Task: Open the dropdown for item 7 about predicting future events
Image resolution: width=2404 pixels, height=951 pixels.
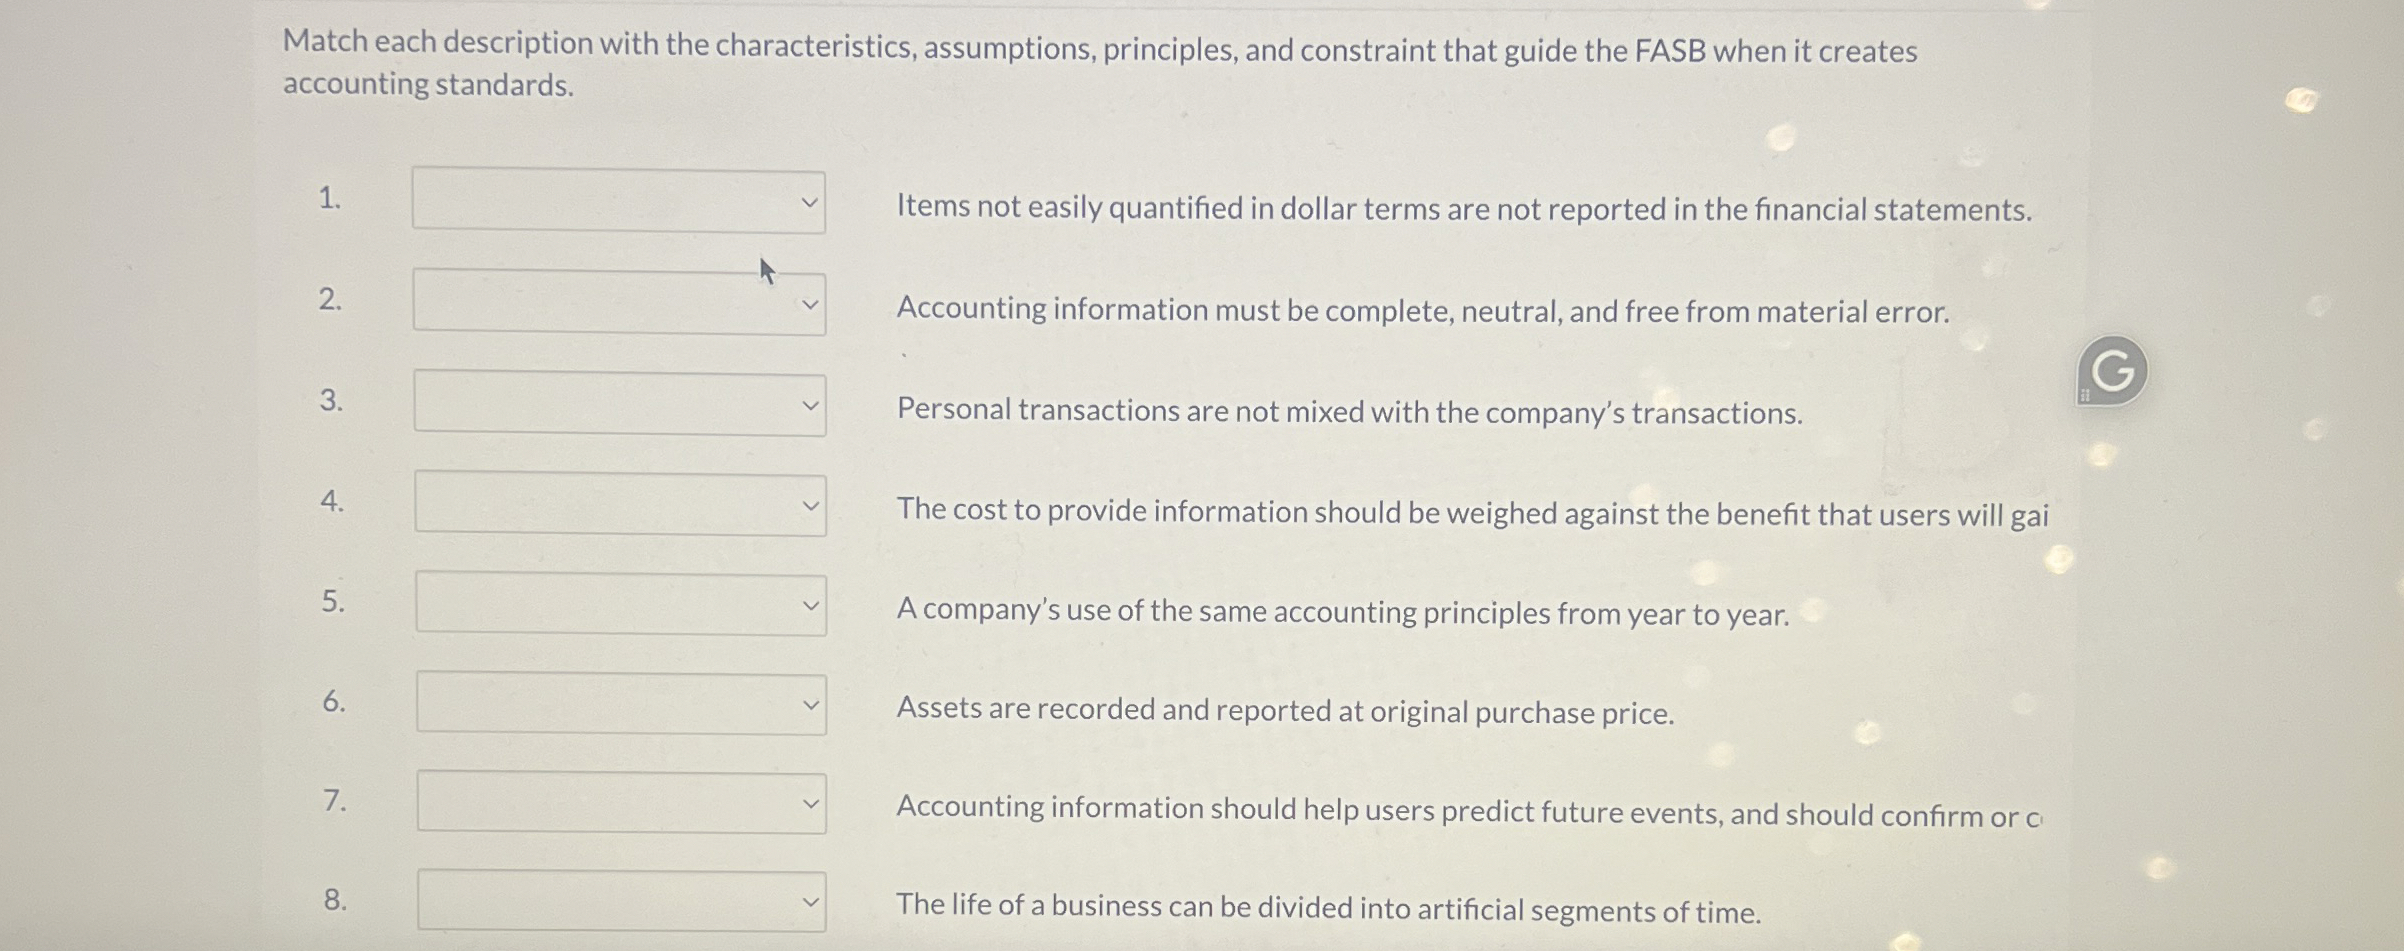Action: [620, 802]
